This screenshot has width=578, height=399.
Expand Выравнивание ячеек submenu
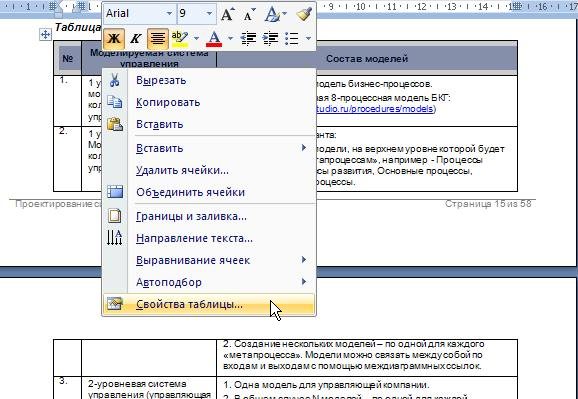(209, 260)
